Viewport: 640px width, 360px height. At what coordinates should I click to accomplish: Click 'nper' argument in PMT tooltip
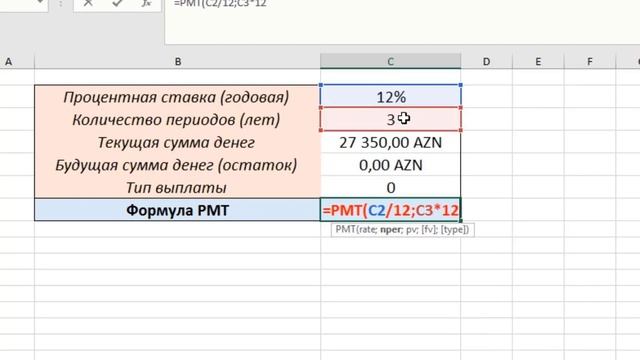pyautogui.click(x=391, y=230)
